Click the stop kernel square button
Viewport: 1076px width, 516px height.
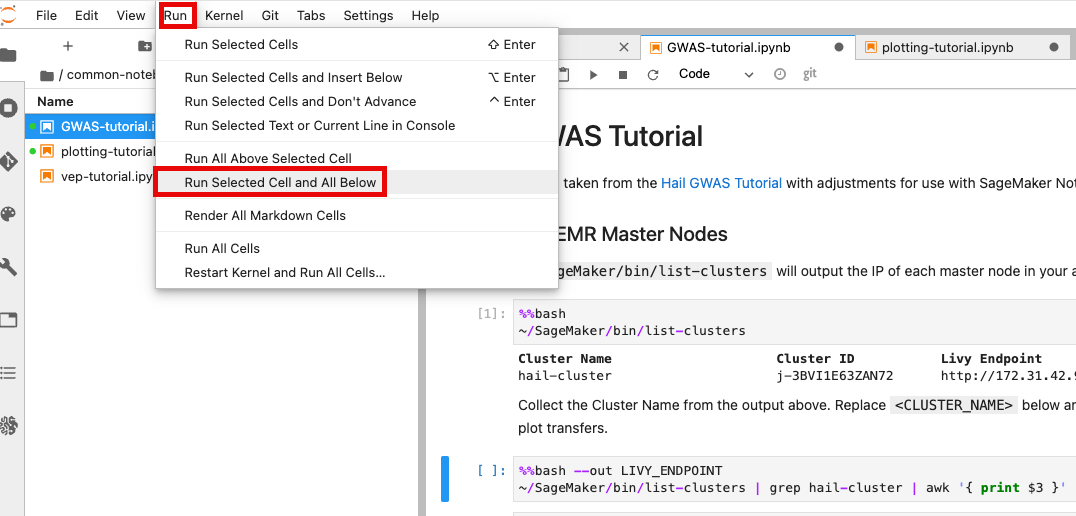coord(623,74)
